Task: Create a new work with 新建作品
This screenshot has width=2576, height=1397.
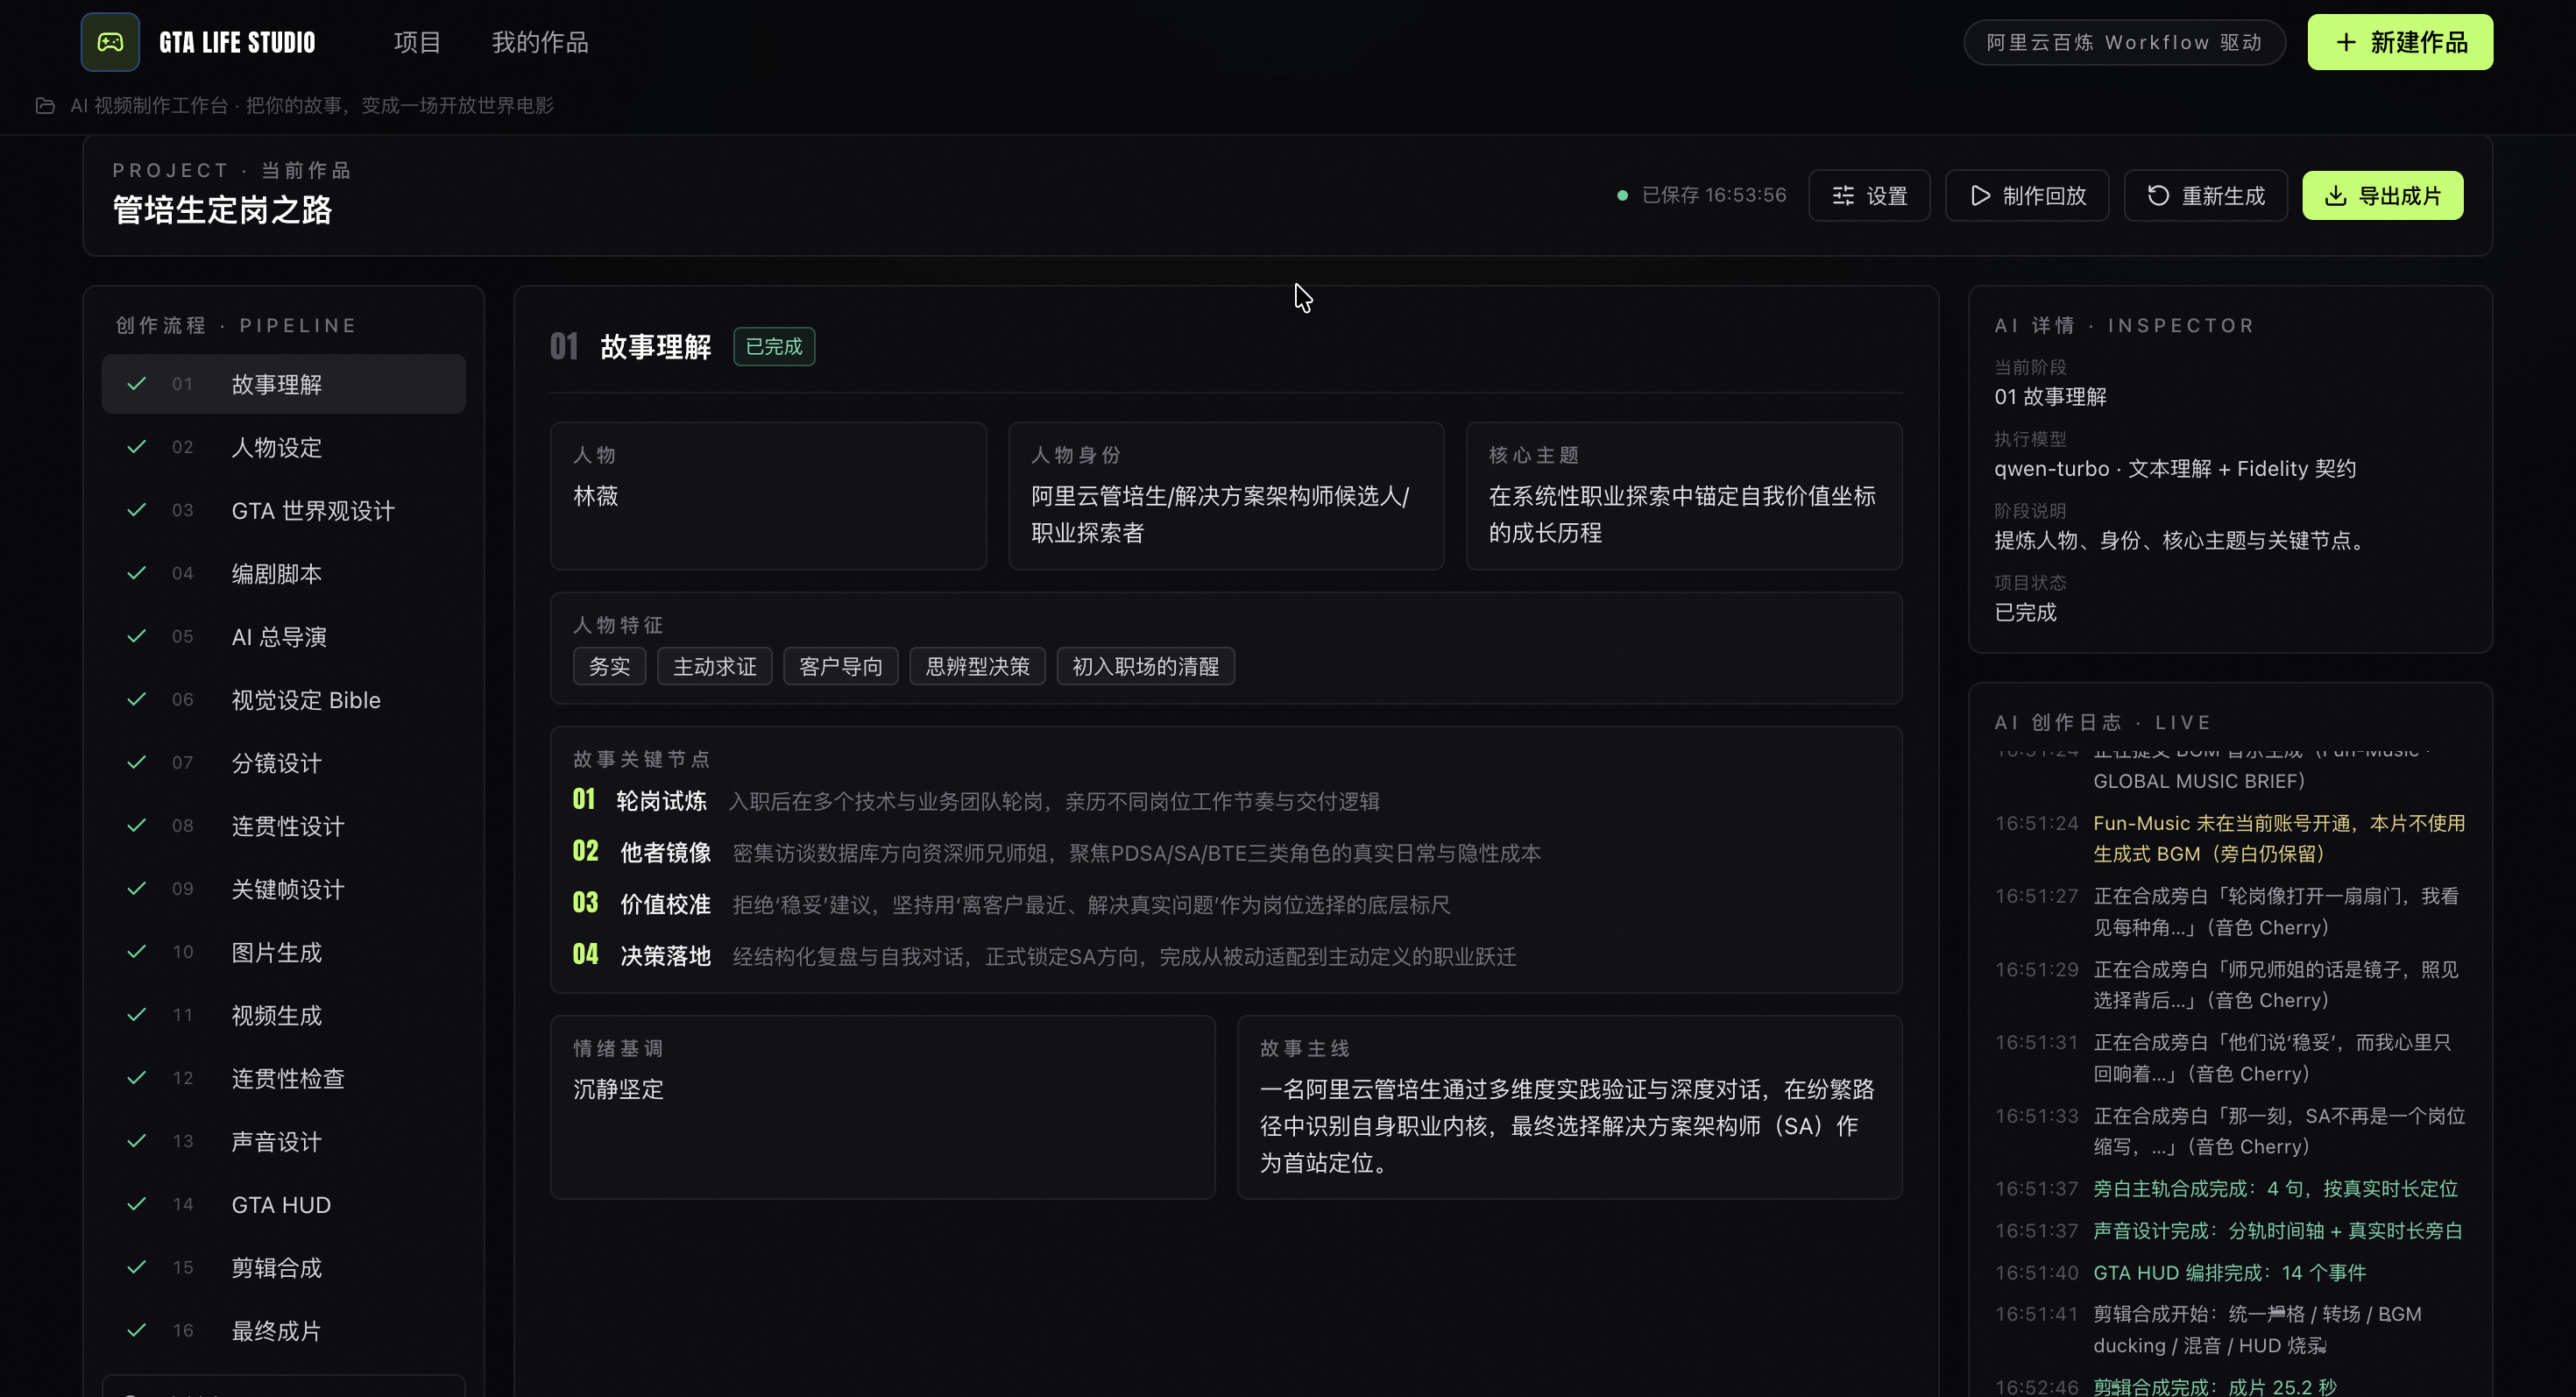Action: click(2400, 42)
